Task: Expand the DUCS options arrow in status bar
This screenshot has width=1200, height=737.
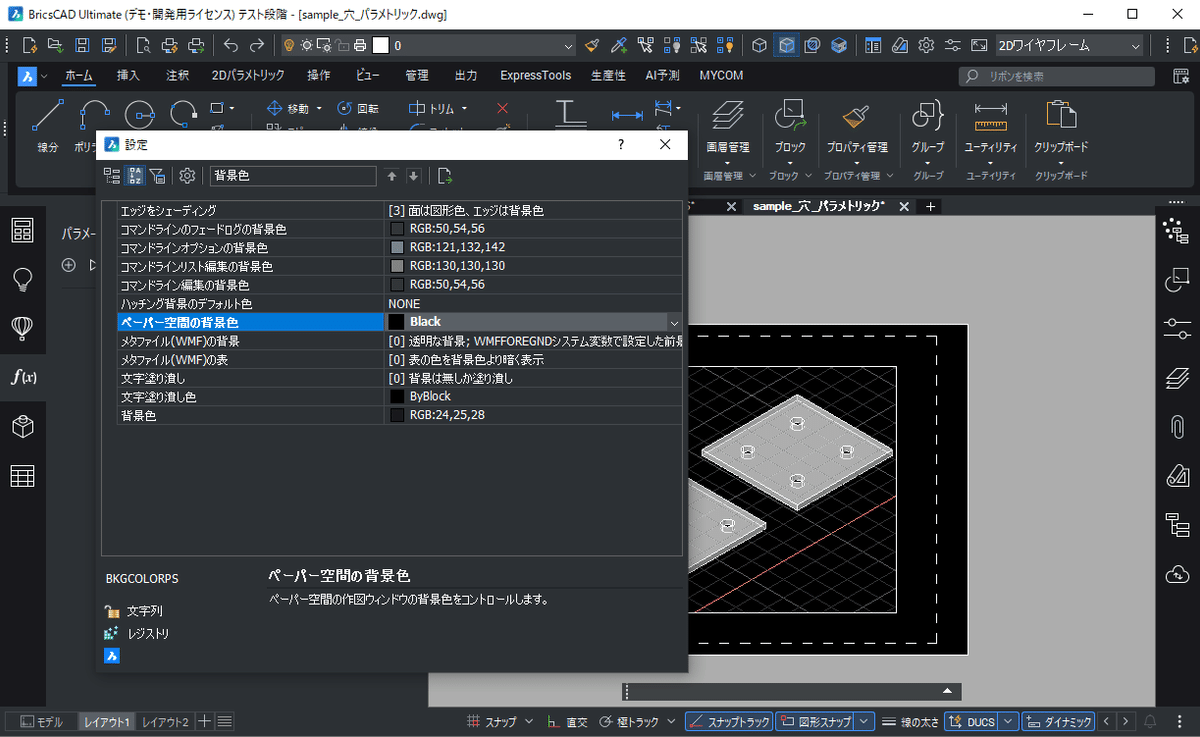Action: 1008,721
